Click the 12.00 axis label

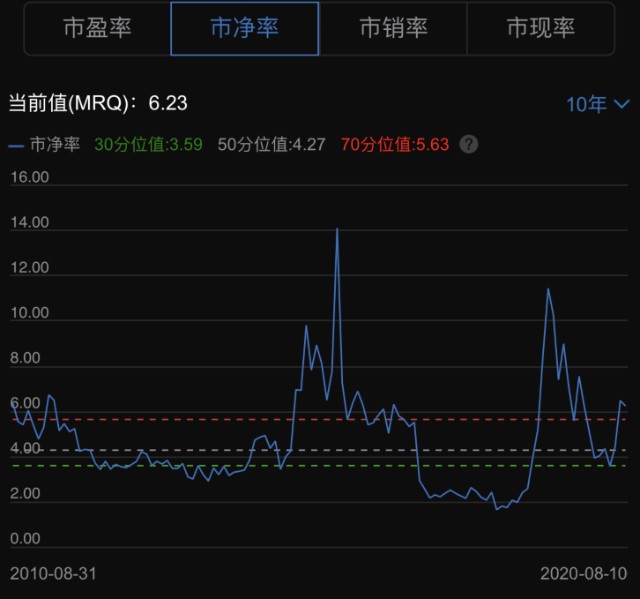coord(29,268)
